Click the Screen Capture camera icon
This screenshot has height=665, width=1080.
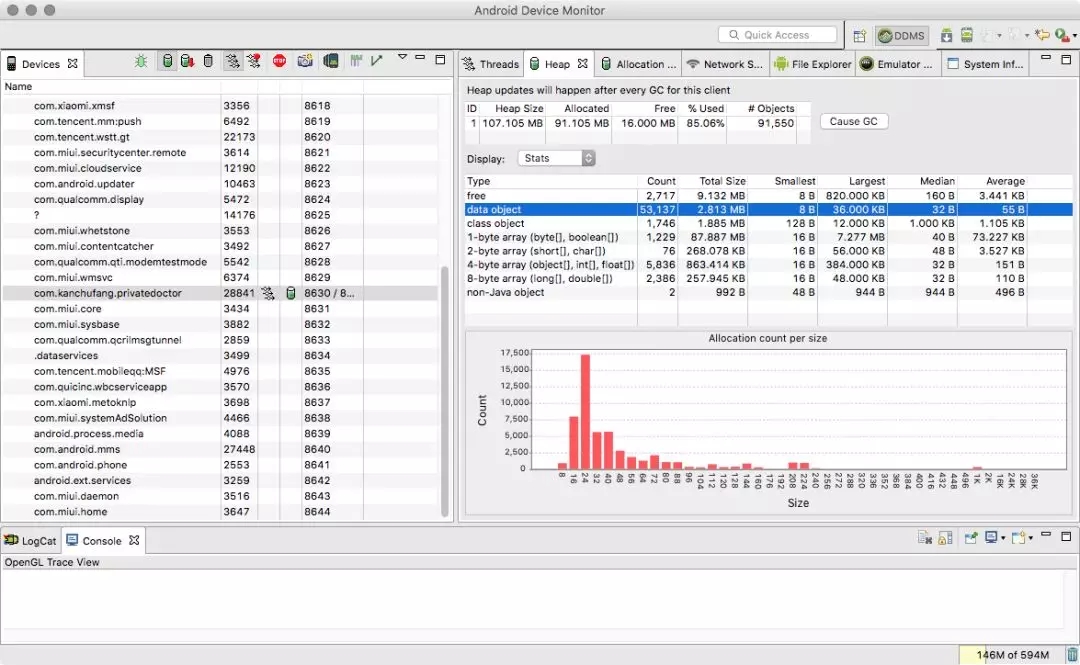point(304,61)
